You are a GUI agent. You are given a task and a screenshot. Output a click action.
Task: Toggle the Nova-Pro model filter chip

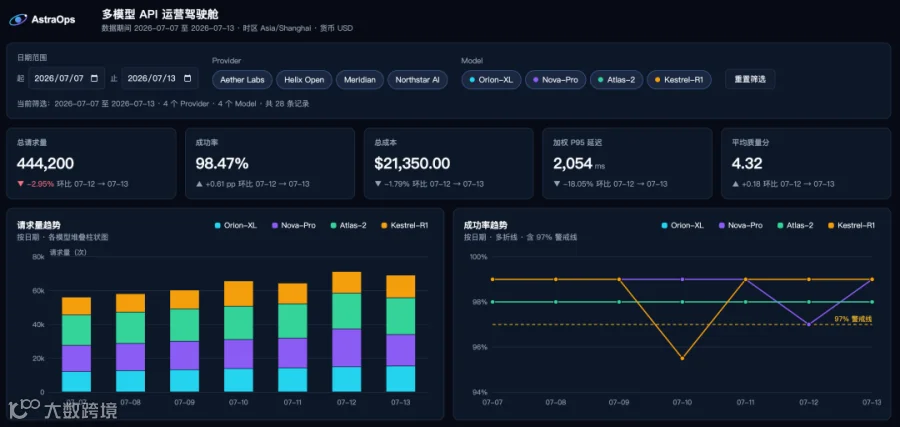[556, 80]
